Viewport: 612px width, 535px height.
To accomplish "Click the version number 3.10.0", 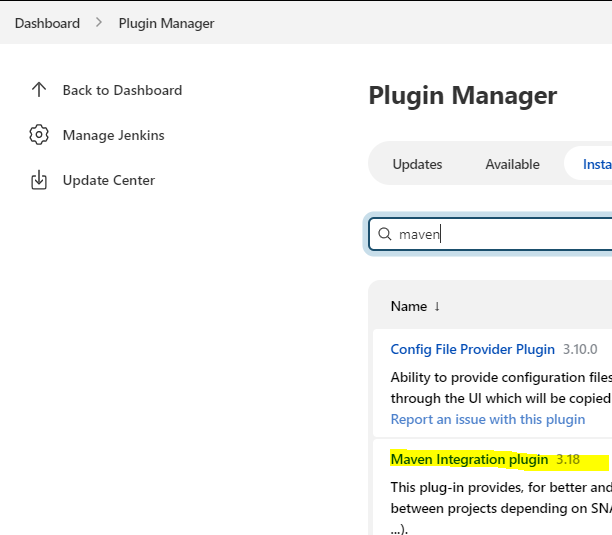I will coord(580,349).
